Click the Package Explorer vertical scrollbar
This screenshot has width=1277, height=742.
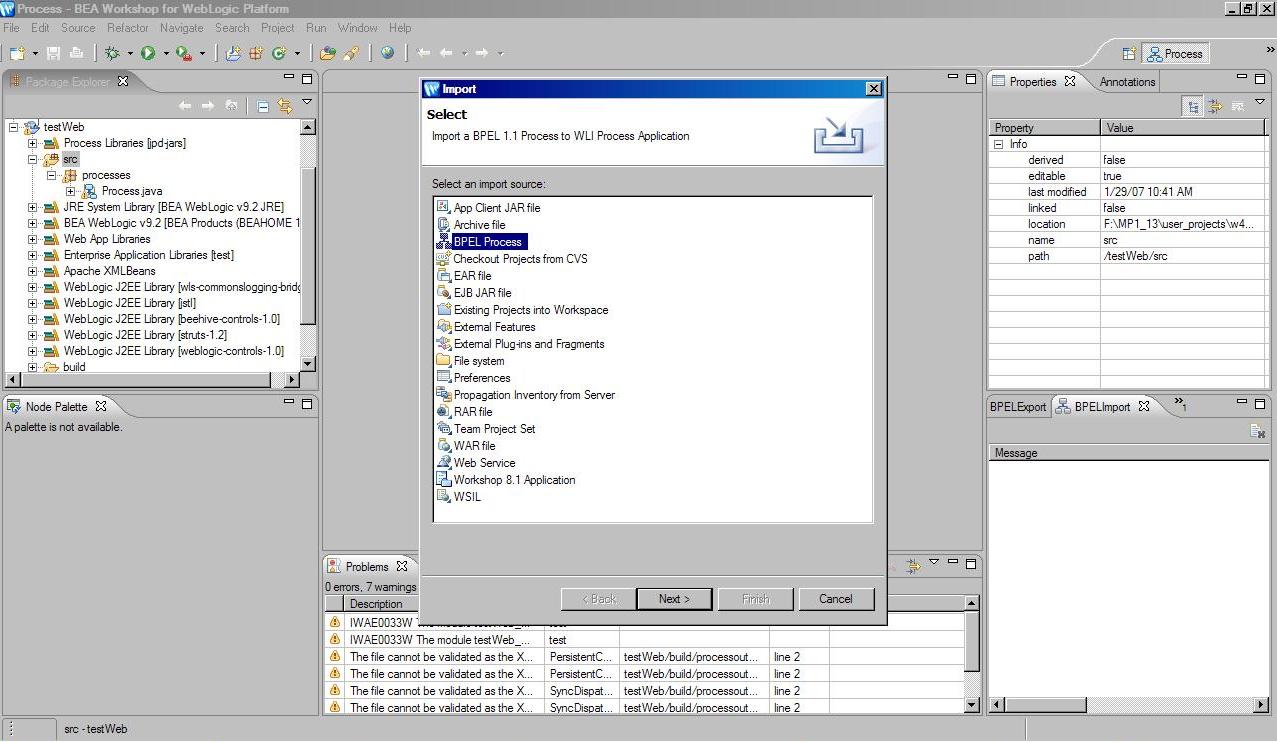(x=308, y=246)
